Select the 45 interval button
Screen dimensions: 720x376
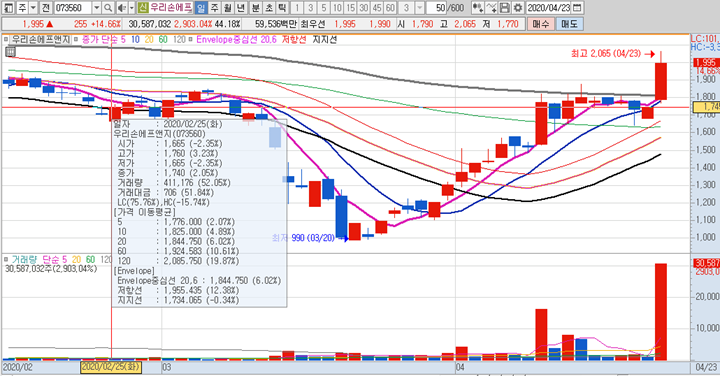point(377,8)
